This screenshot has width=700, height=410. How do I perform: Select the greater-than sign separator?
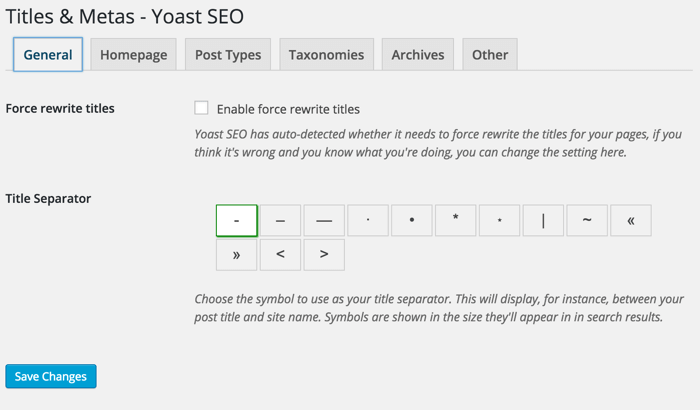coord(324,255)
